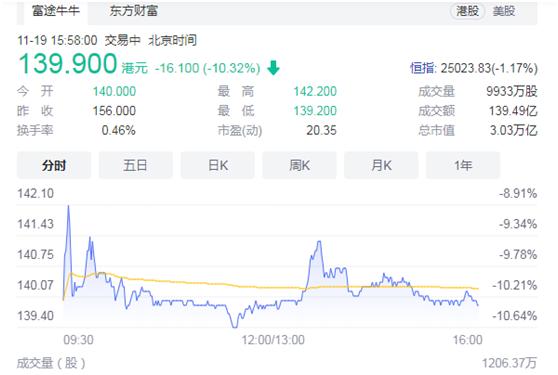Switch to the 东方财富 tab
558x375 pixels.
[134, 11]
